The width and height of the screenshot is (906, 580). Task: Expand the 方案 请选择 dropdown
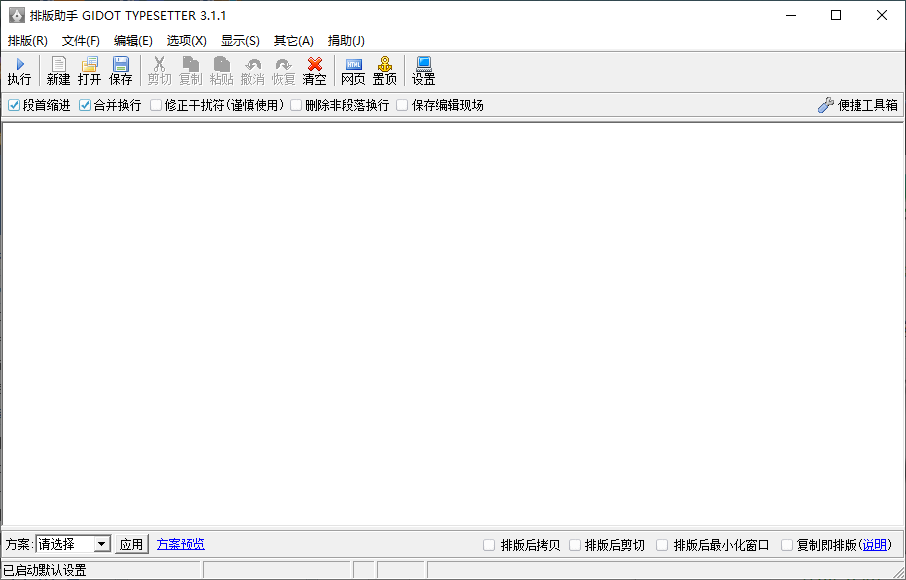[x=102, y=544]
